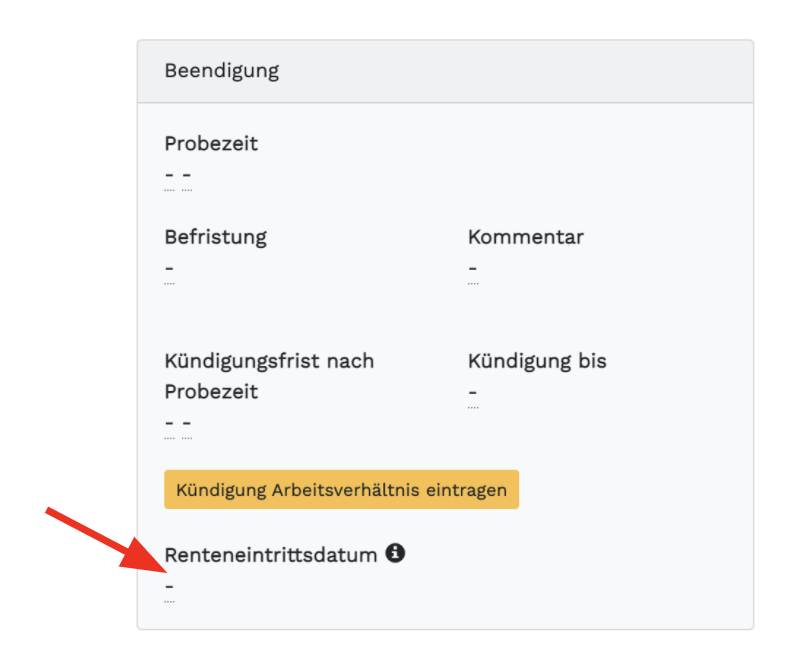Image resolution: width=794 pixels, height=662 pixels.
Task: Edit the empty Renteneintrittsdatum value
Action: [169, 587]
